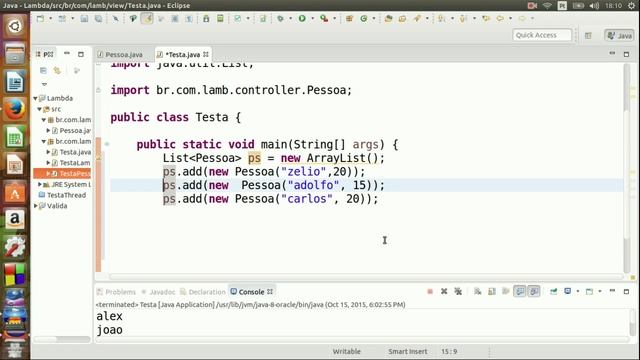Click the Smart Insert status bar entry
Viewport: 640px width, 360px height.
coord(407,351)
